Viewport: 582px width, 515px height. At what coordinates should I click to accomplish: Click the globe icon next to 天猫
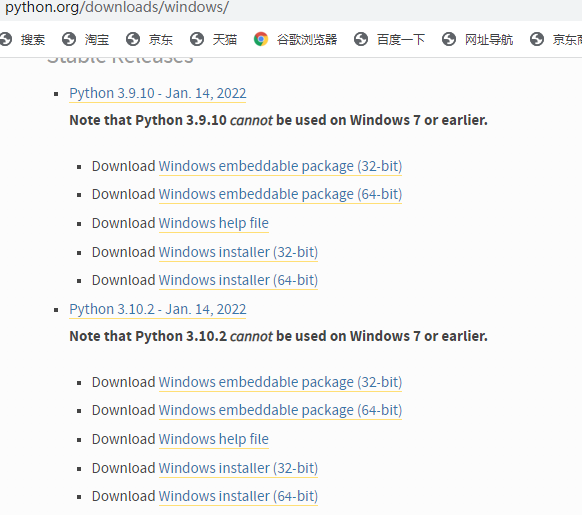pos(197,39)
